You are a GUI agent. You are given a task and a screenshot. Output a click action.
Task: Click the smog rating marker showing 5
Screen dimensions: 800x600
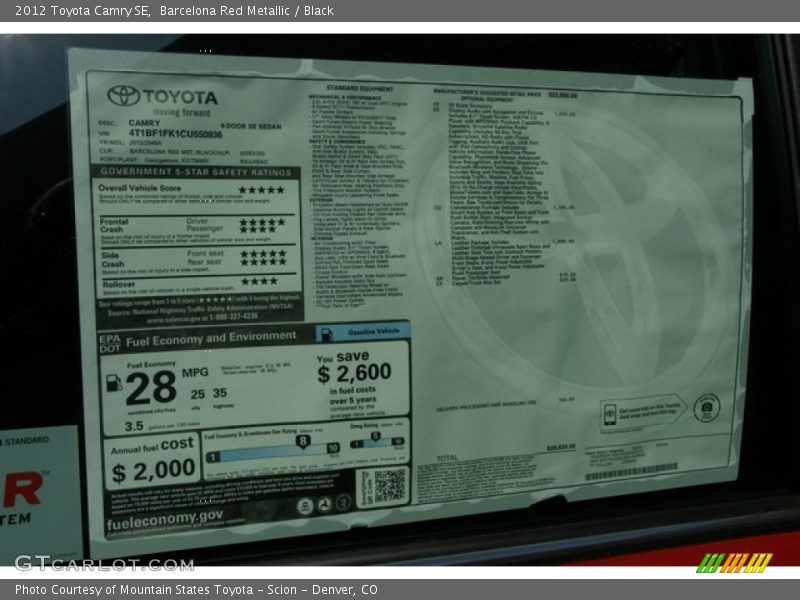[x=376, y=436]
